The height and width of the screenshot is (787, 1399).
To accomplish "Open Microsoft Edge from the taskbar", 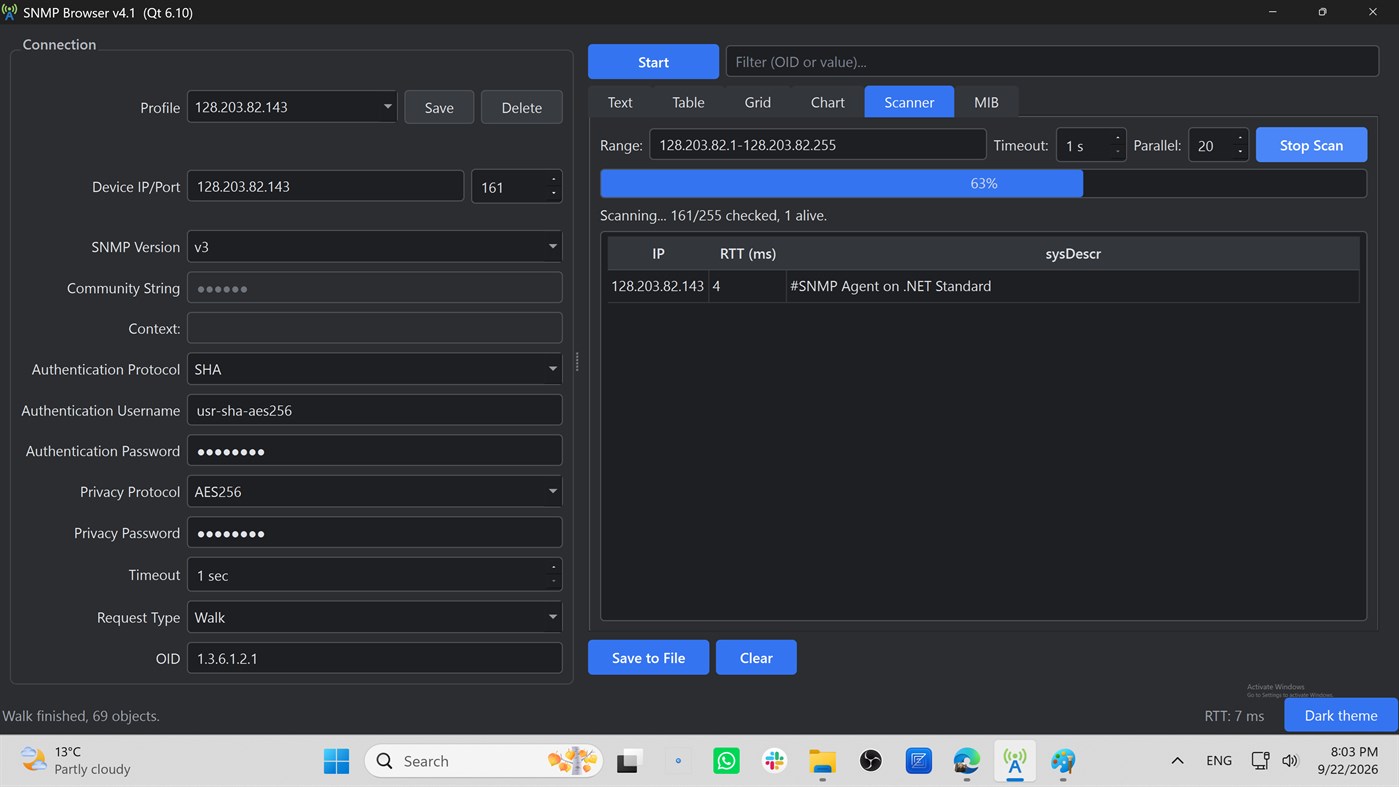I will 967,761.
